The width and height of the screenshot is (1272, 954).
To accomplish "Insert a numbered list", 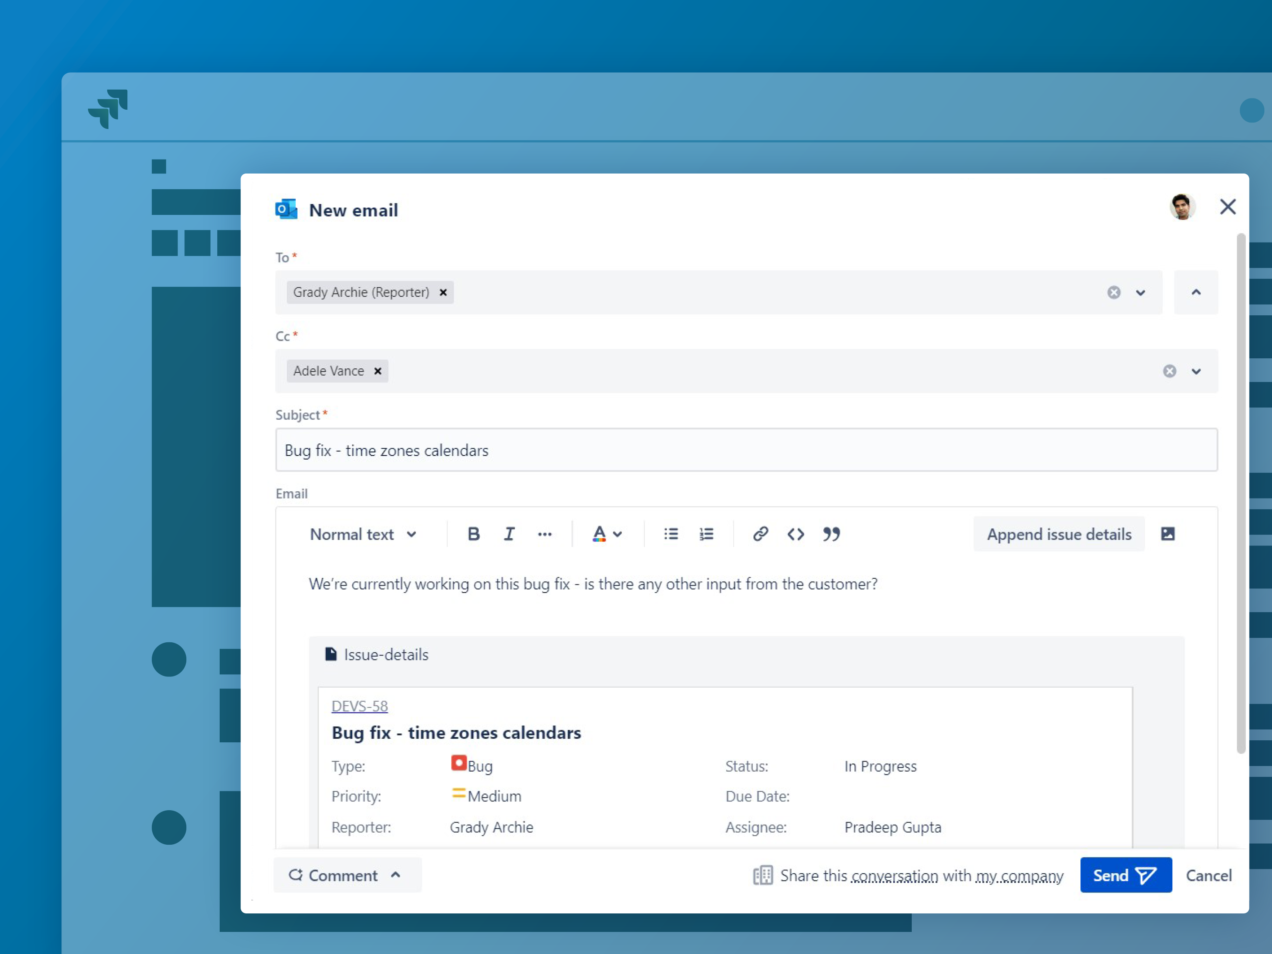I will [x=706, y=534].
